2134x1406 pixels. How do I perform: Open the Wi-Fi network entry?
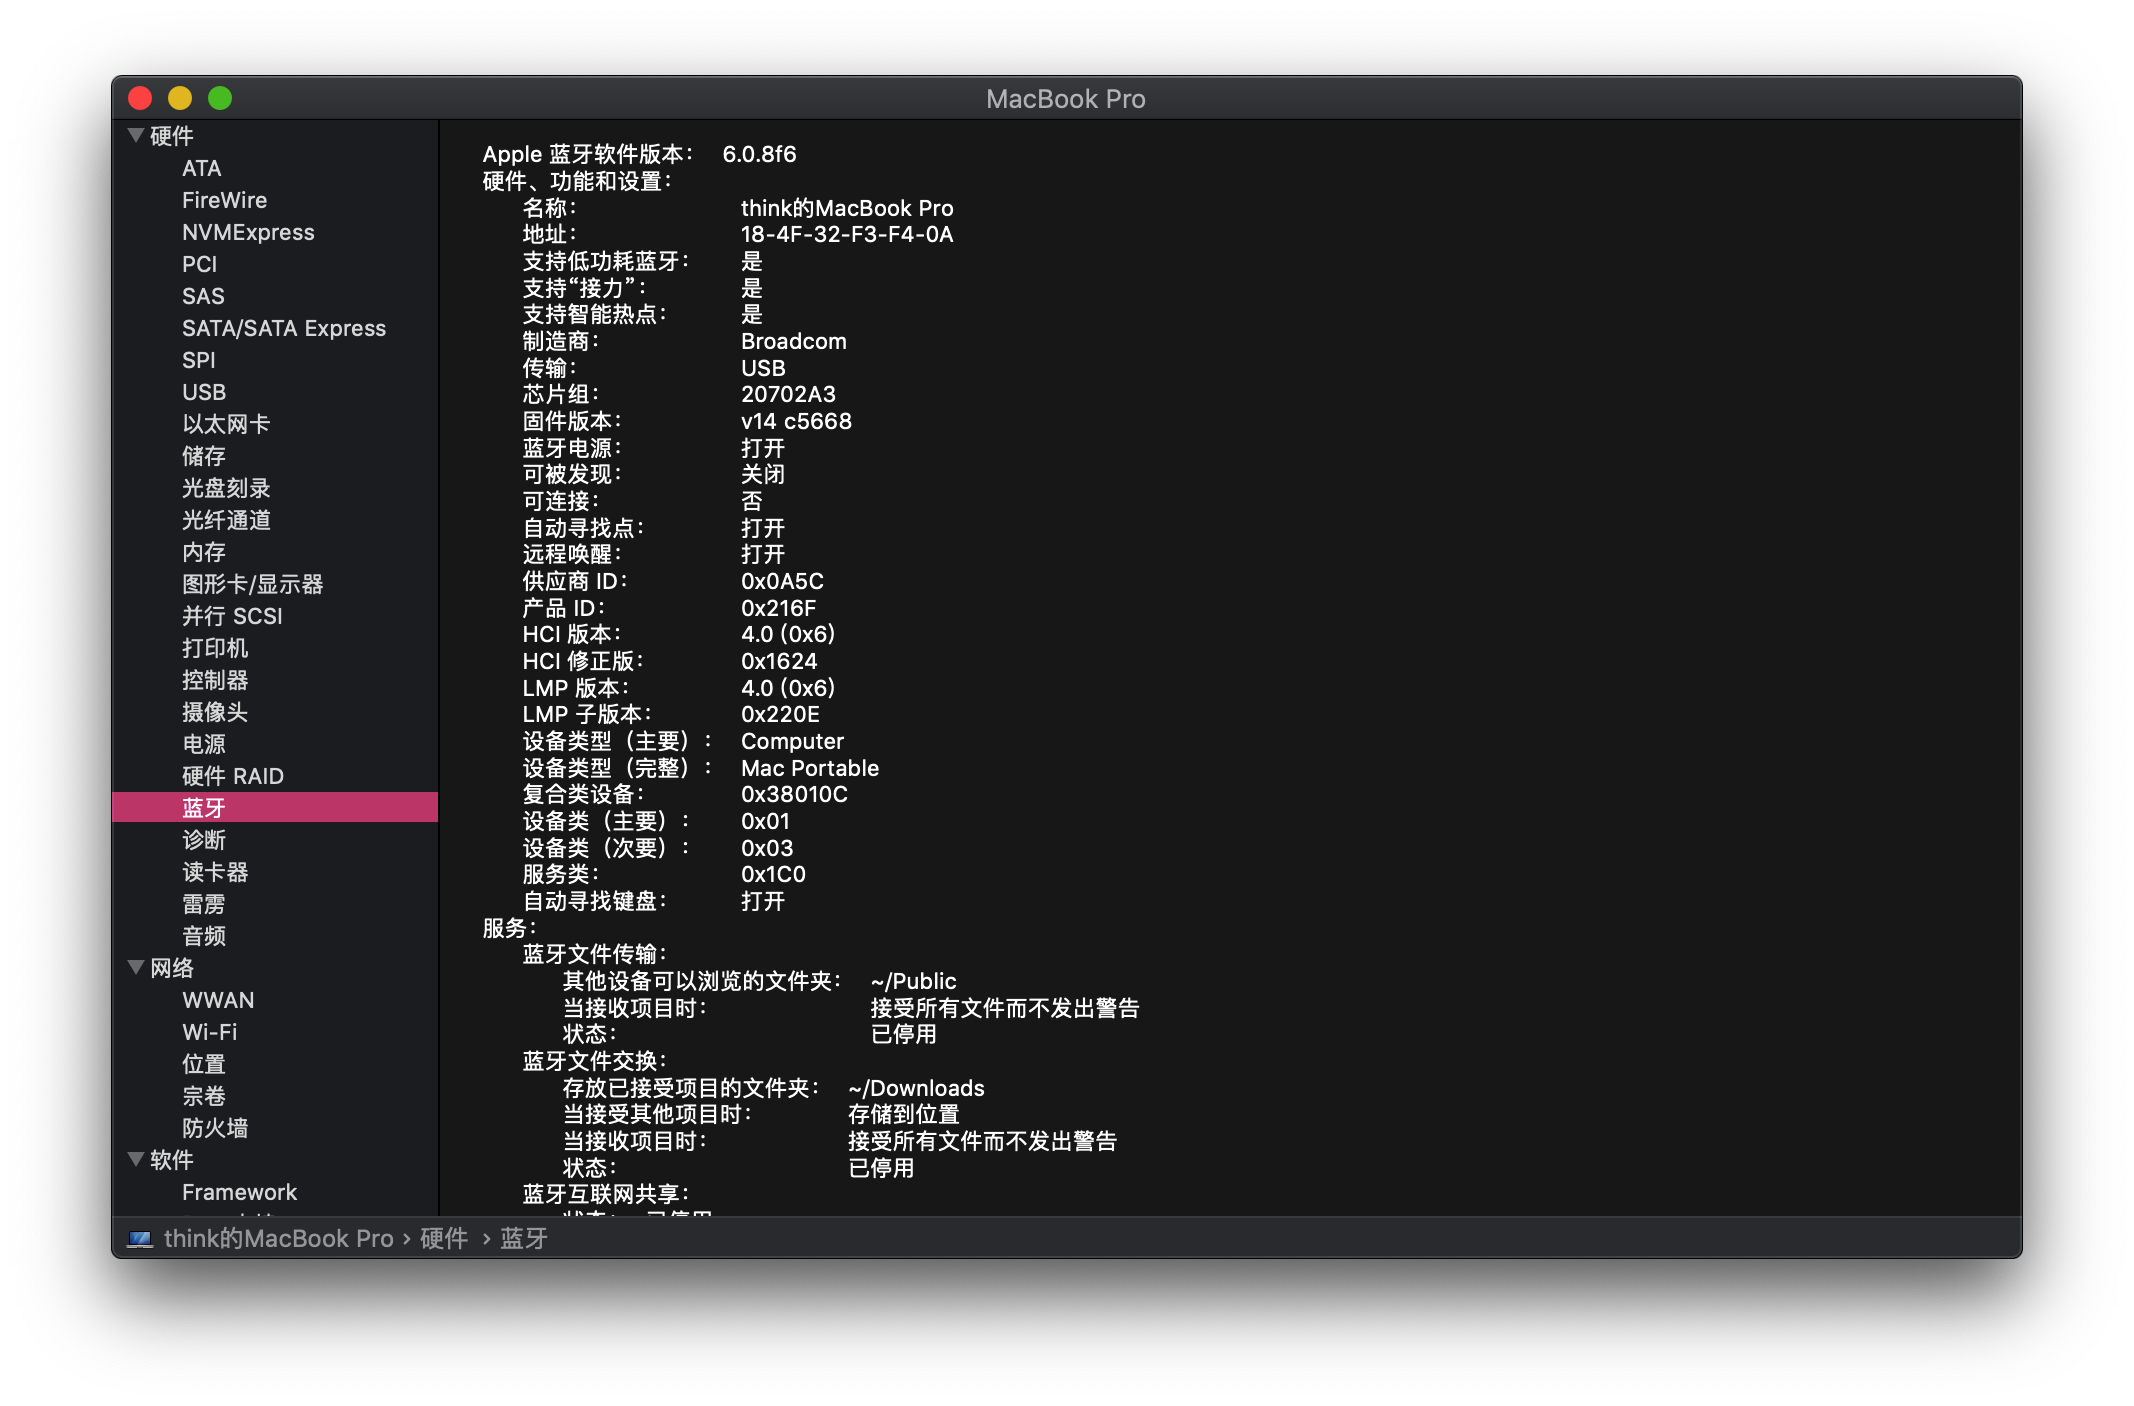(210, 1032)
